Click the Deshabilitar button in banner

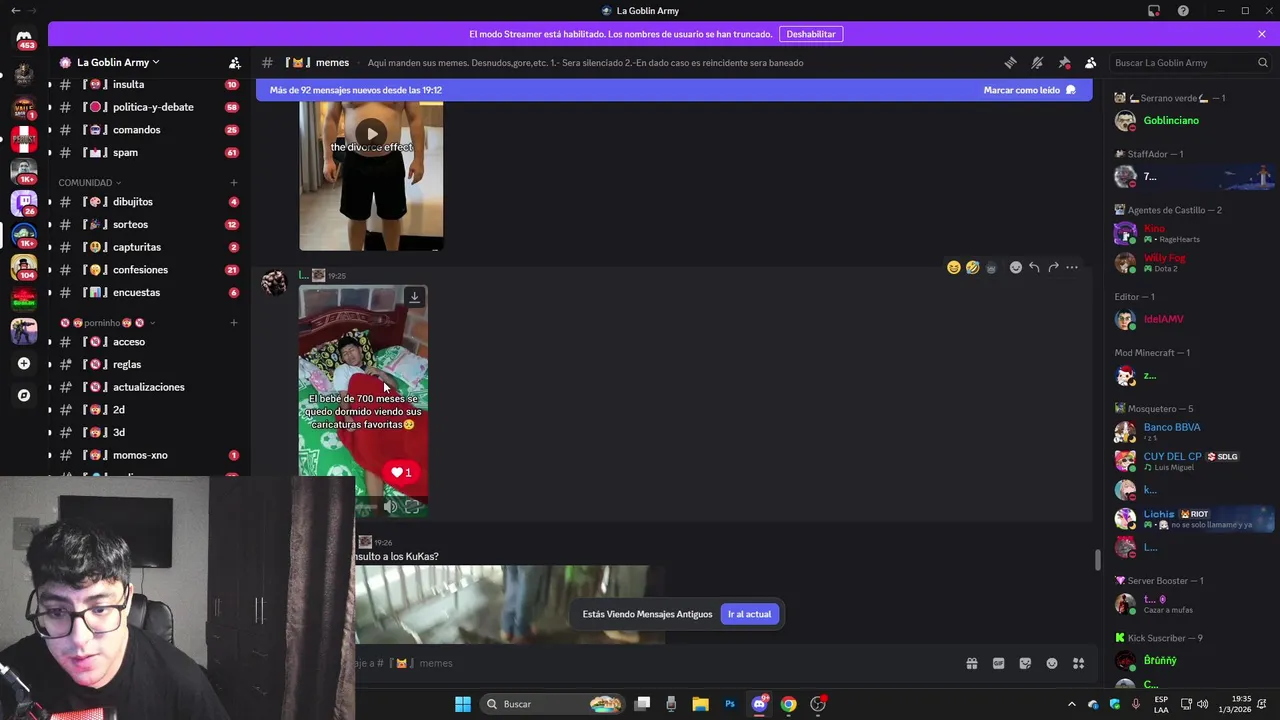[811, 34]
